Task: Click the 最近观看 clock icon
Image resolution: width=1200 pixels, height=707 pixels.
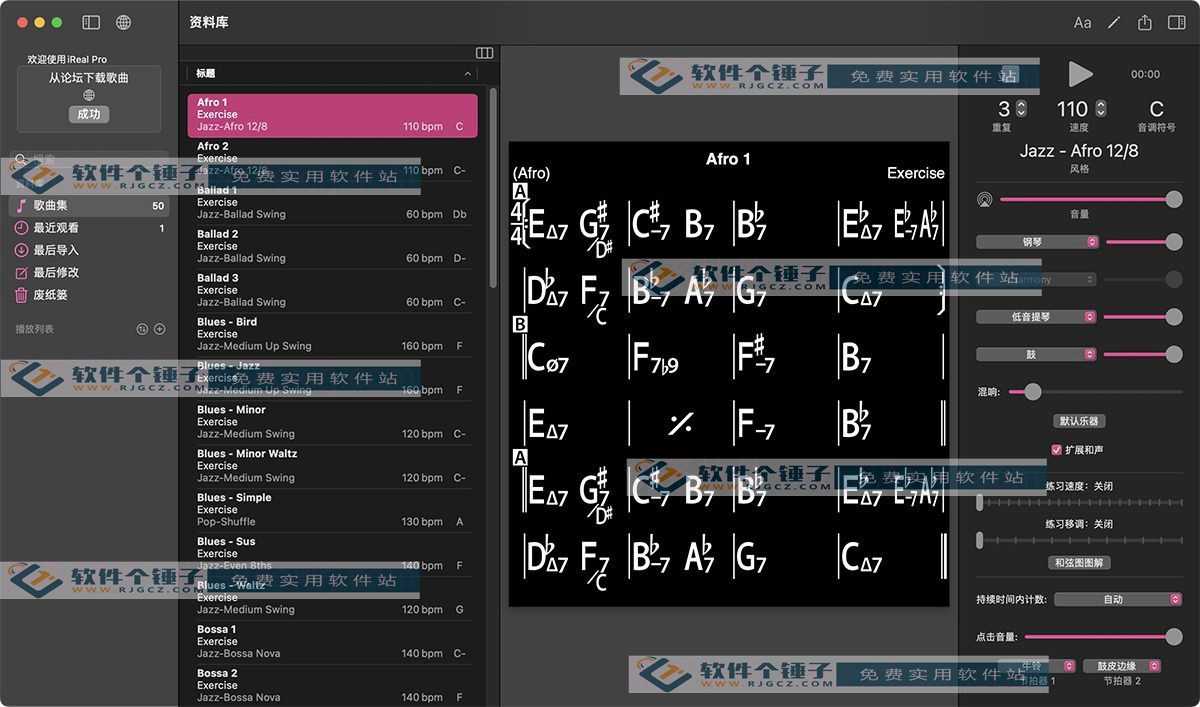Action: [x=21, y=228]
